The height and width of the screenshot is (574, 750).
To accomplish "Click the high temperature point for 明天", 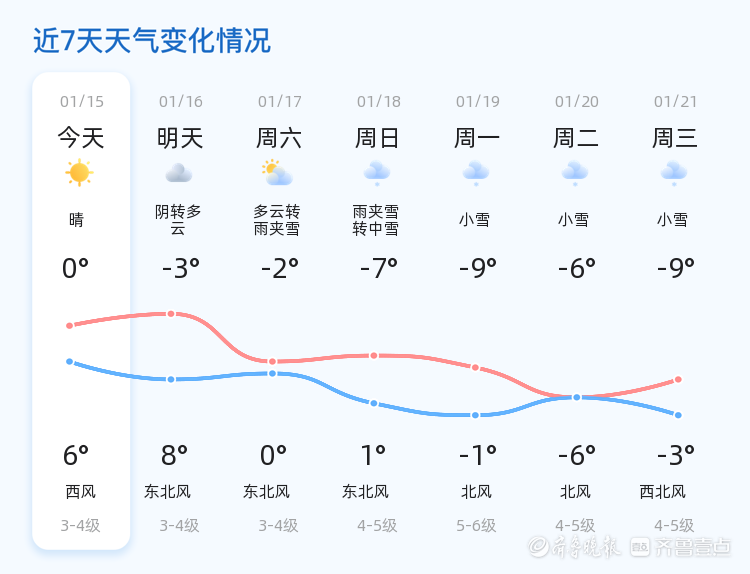I will pos(171,314).
